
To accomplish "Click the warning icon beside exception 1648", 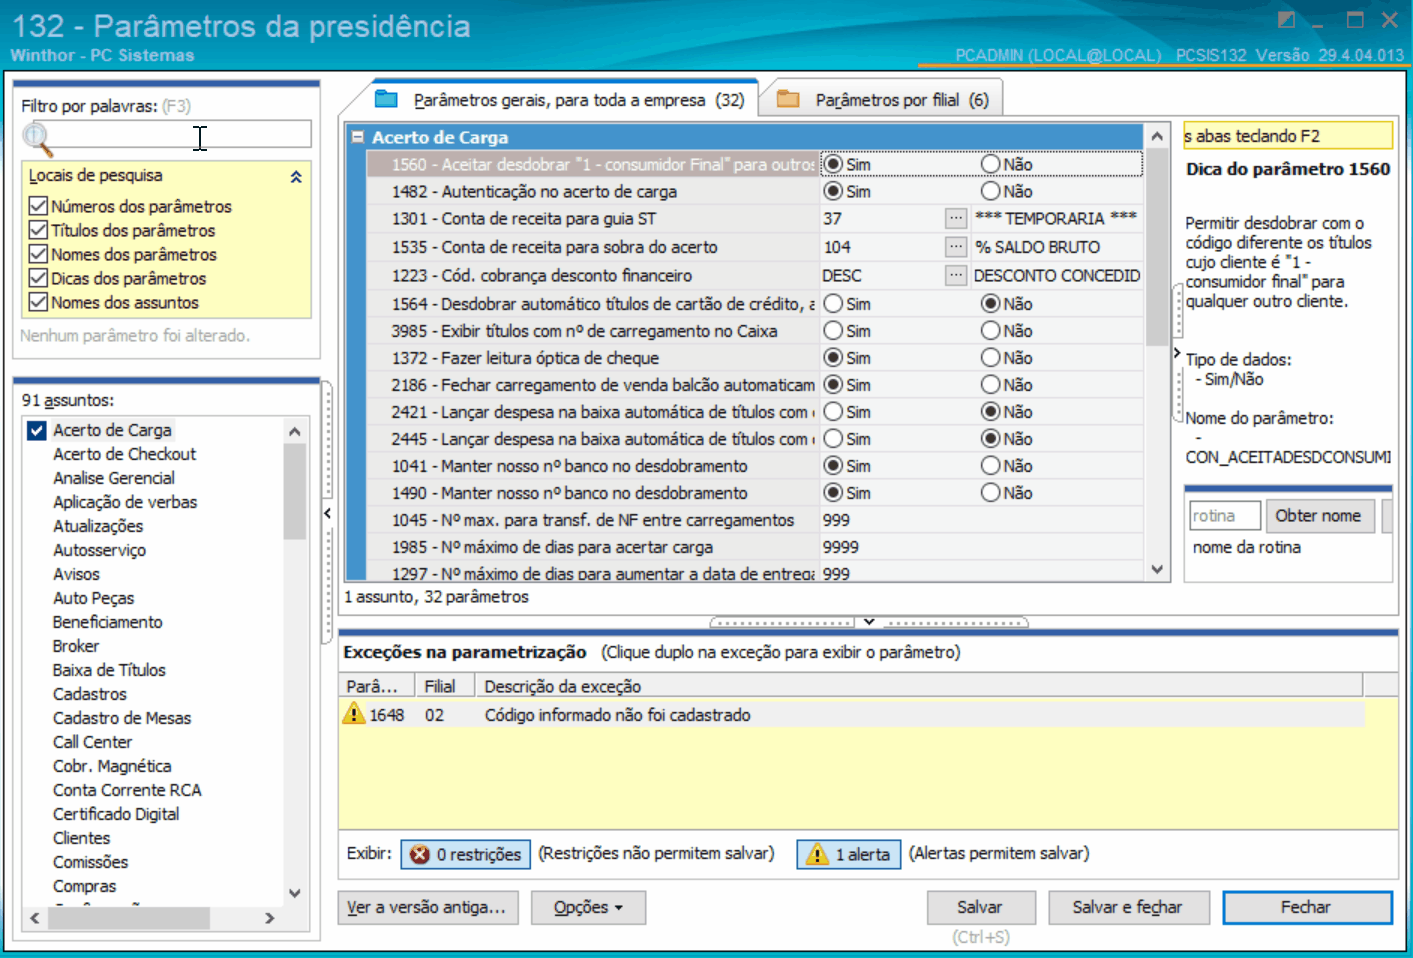I will pos(354,714).
